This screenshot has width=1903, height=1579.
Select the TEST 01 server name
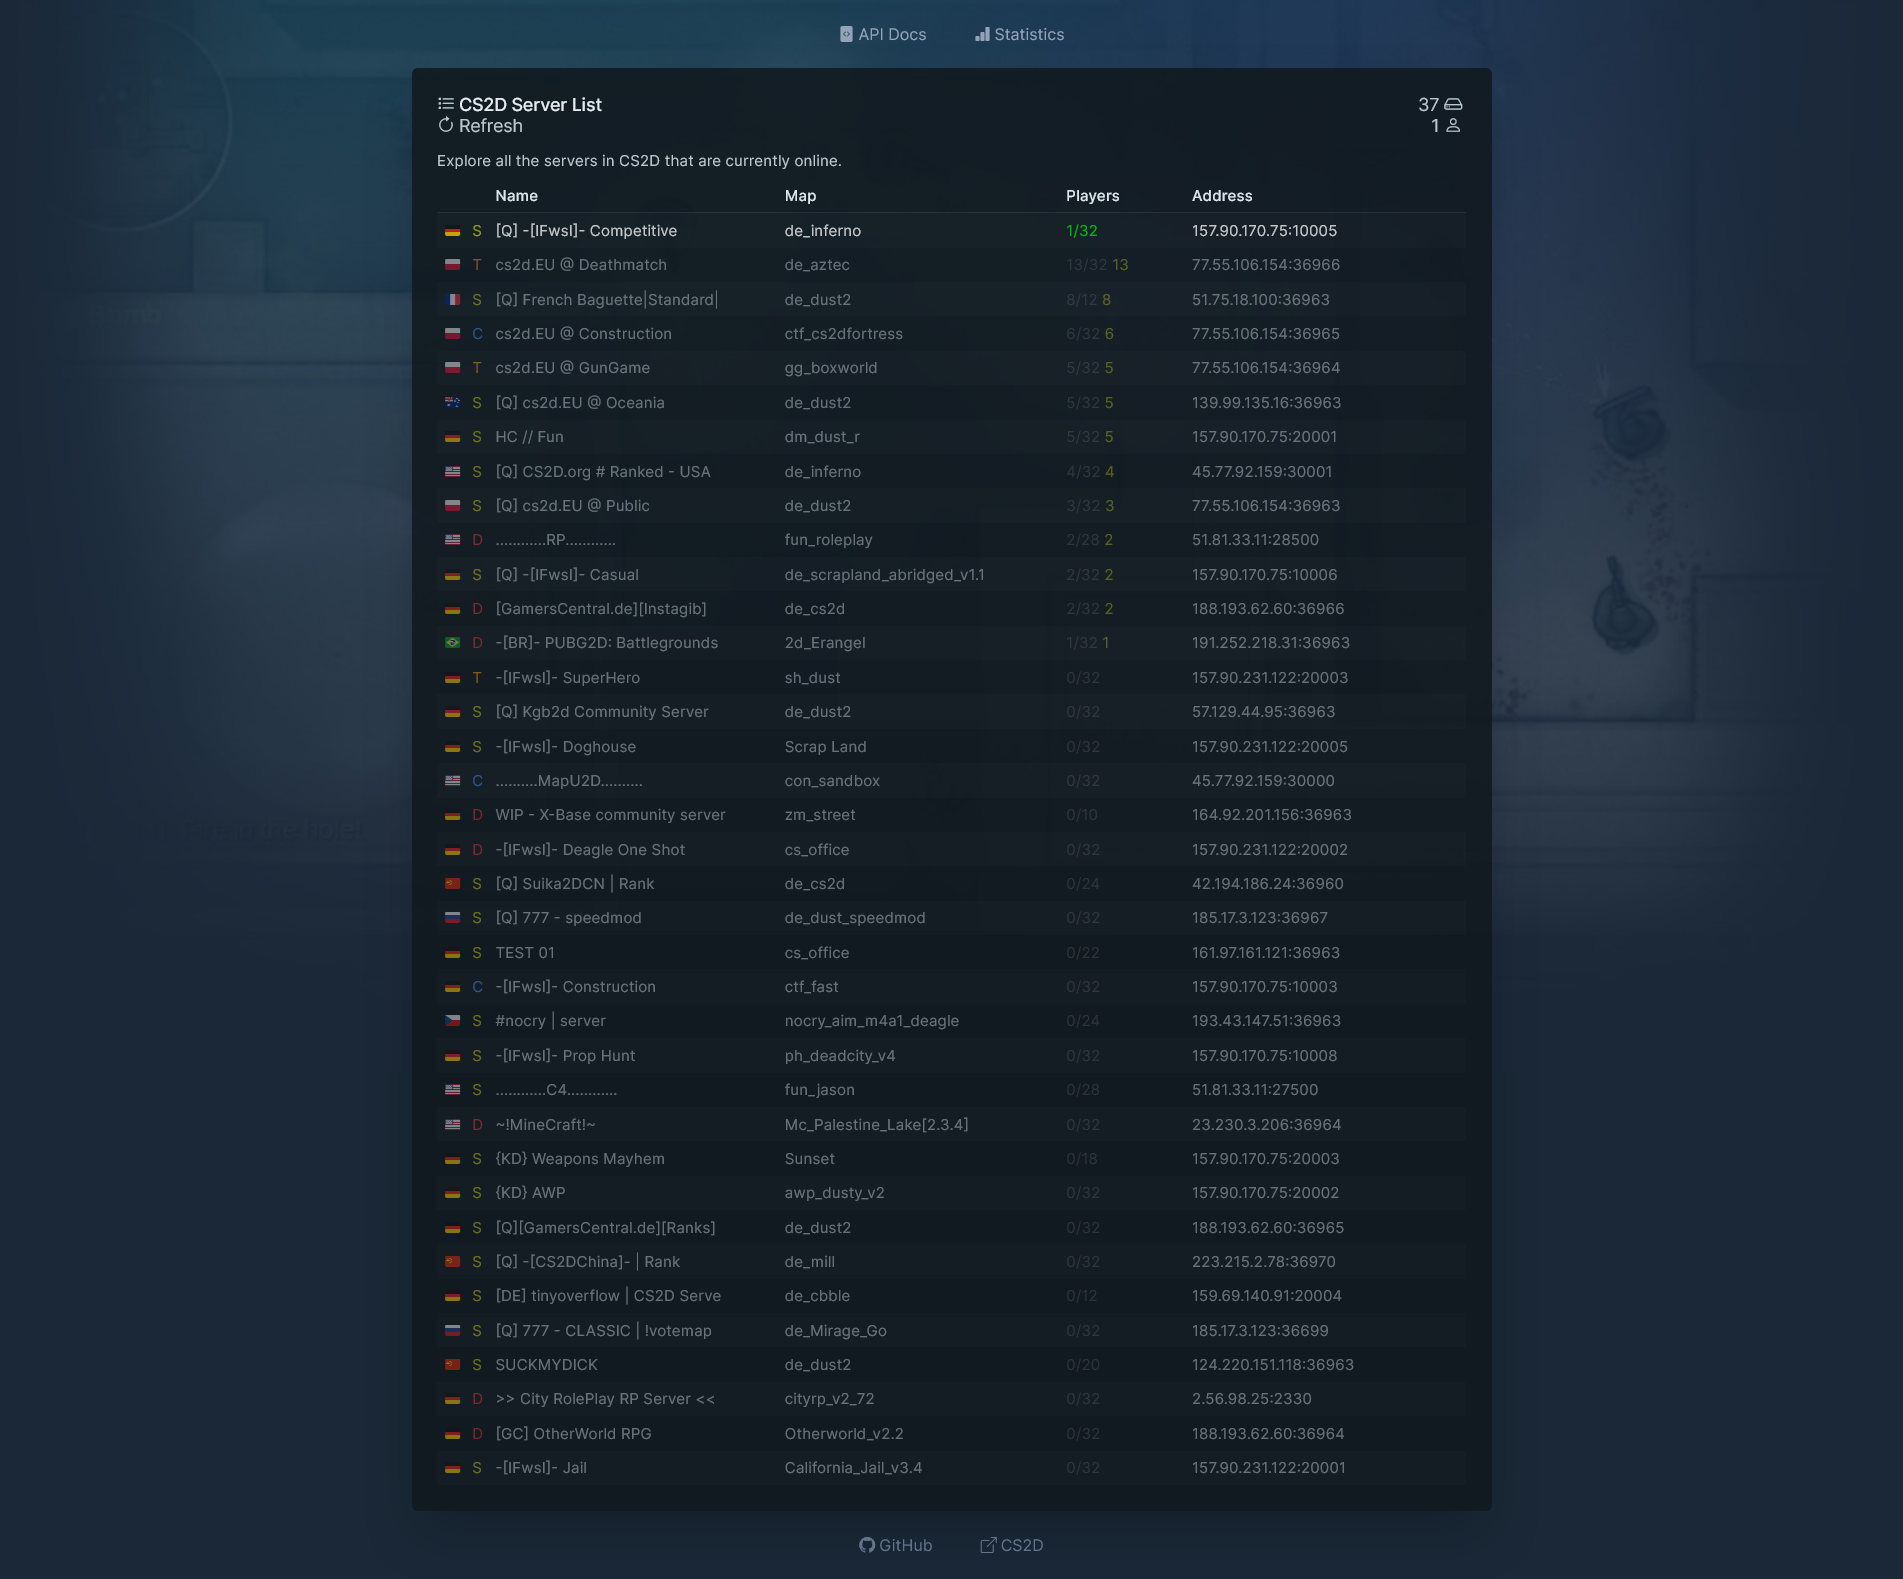pos(525,953)
